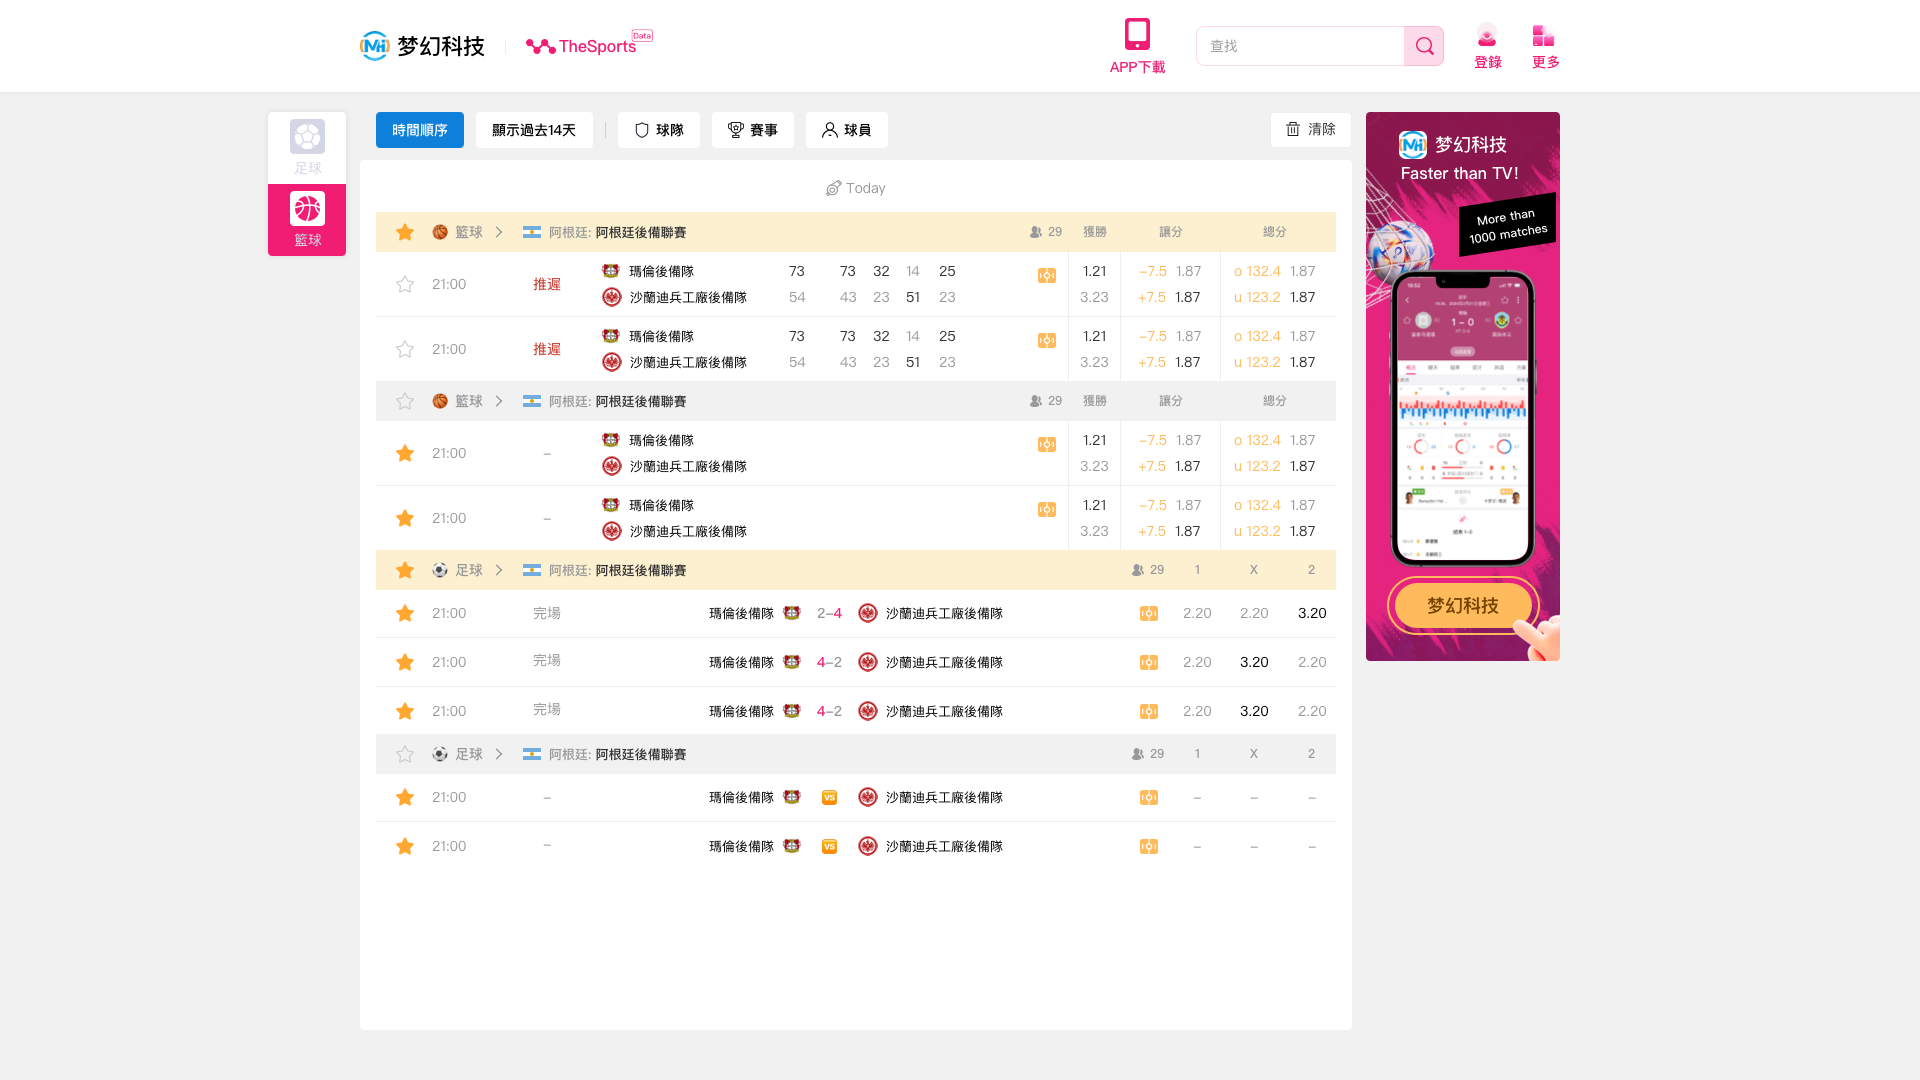
Task: Expand the 足球 阿根廷後備聯賽 league chevron
Action: coord(499,570)
